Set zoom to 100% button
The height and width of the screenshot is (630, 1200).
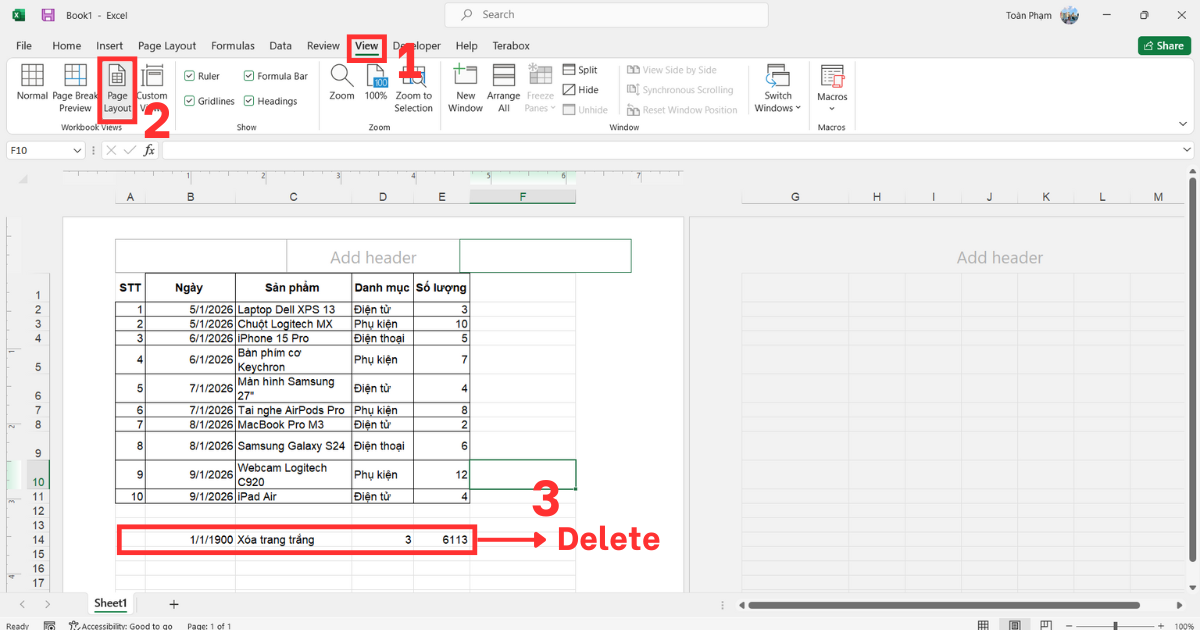click(376, 83)
